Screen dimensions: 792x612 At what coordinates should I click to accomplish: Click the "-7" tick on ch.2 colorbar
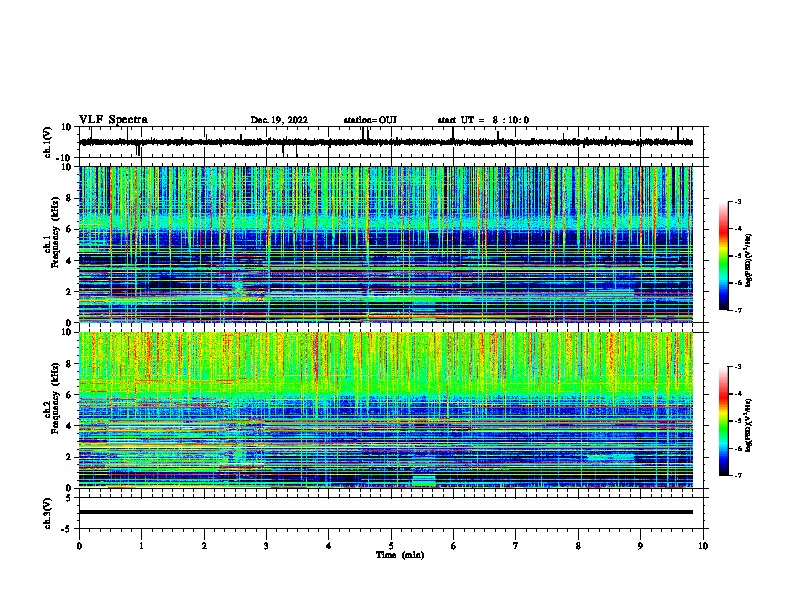[738, 475]
